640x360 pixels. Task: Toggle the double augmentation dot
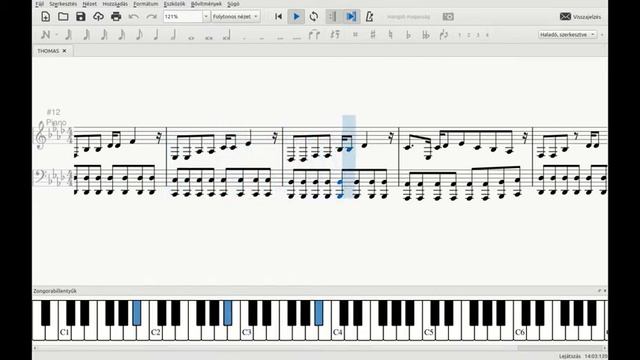point(262,38)
